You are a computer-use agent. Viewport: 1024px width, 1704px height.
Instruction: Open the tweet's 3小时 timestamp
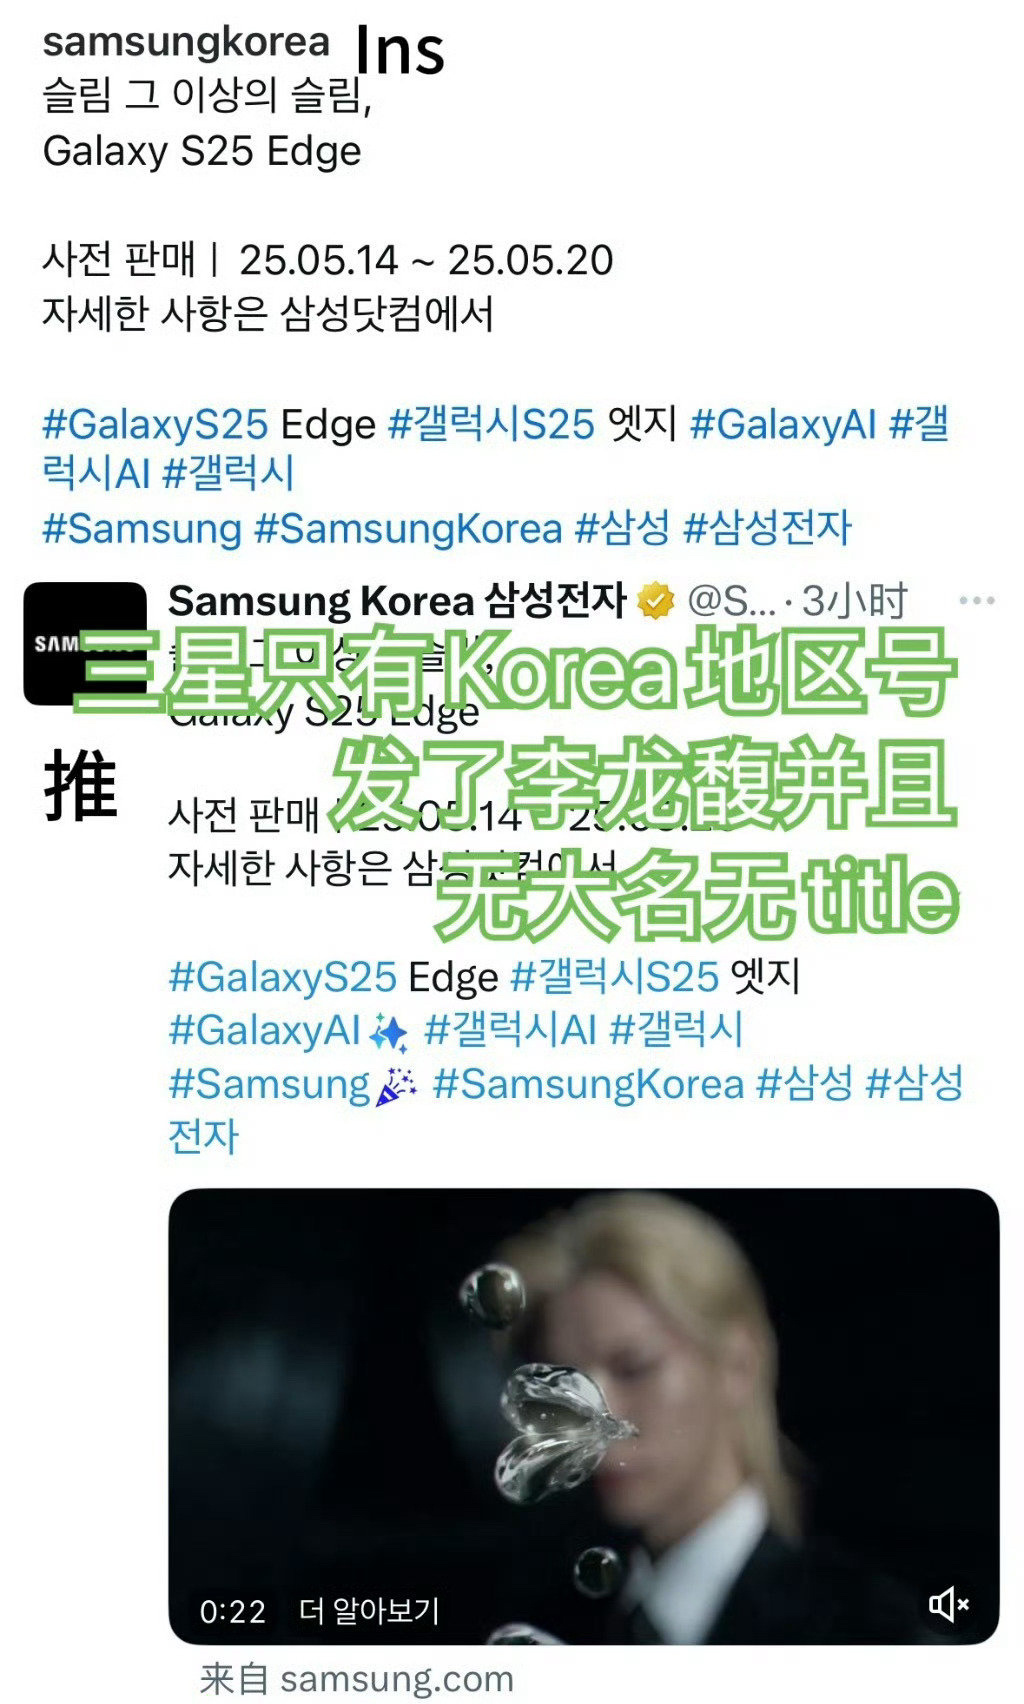tap(855, 600)
